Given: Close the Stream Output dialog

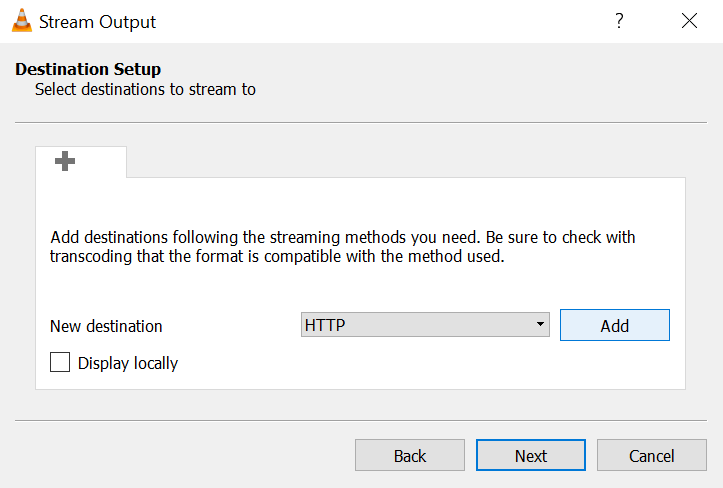Looking at the screenshot, I should [x=689, y=21].
